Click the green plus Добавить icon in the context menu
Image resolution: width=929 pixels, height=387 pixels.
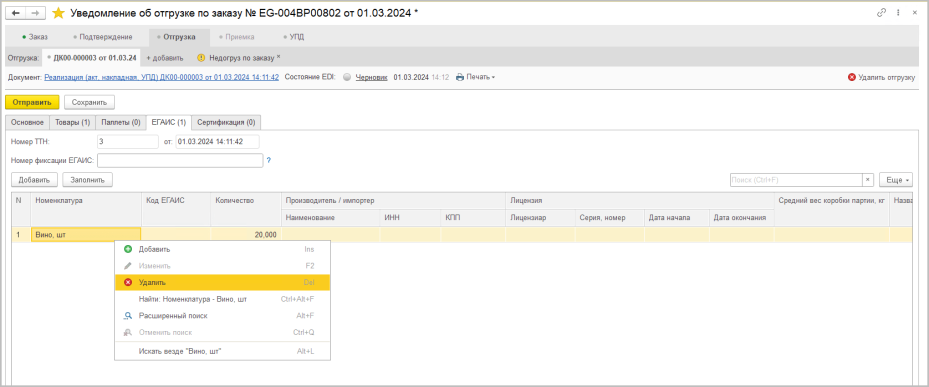click(x=127, y=250)
